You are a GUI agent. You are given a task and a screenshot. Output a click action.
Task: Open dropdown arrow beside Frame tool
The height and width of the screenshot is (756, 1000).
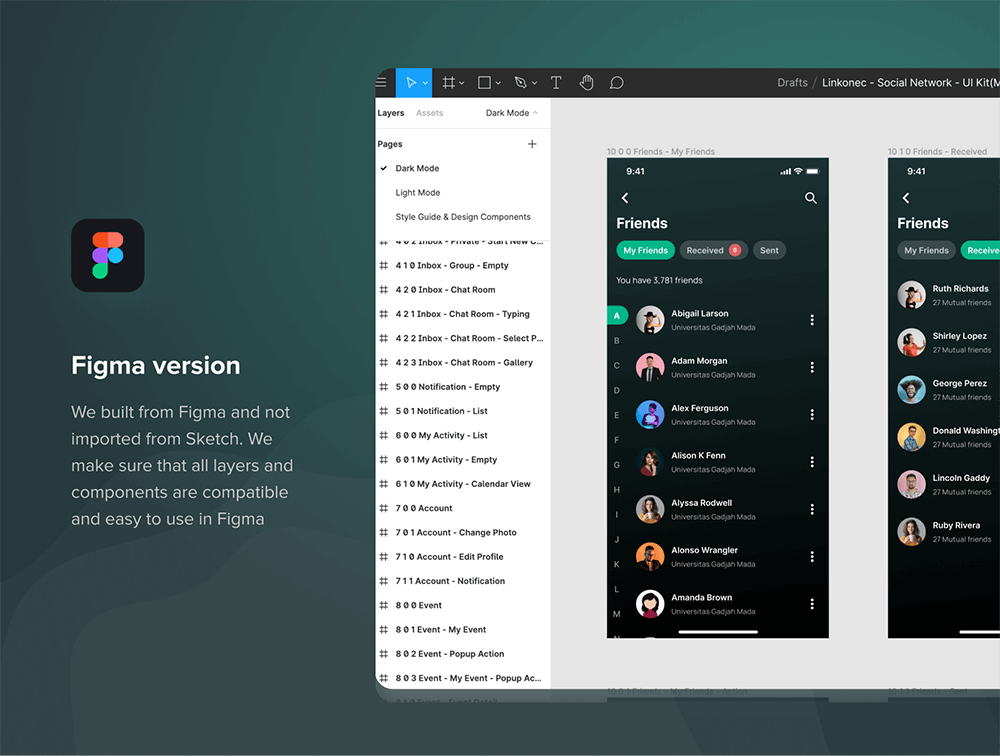pyautogui.click(x=462, y=83)
